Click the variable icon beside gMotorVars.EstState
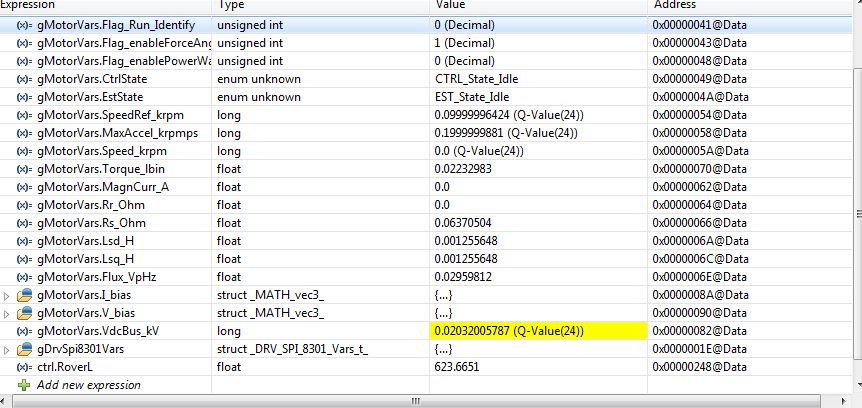862x408 pixels. pyautogui.click(x=25, y=97)
